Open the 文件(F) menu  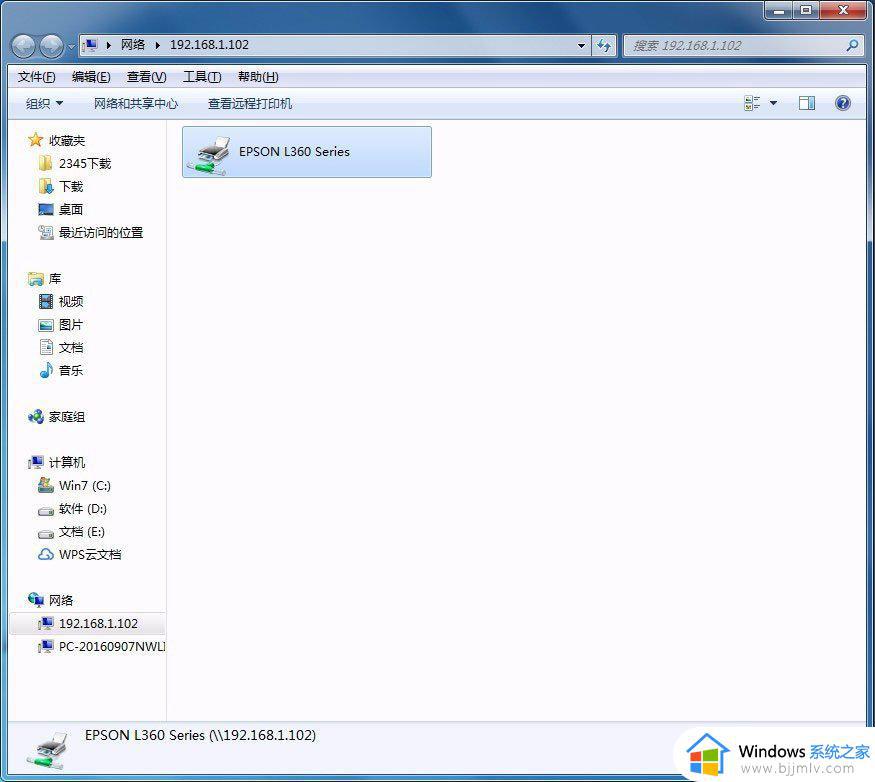[36, 77]
